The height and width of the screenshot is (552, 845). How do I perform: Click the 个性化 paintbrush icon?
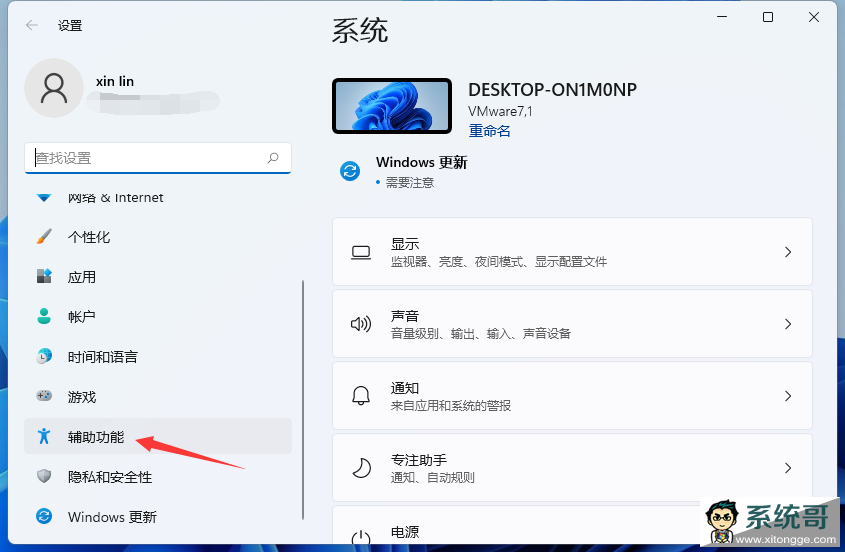pos(44,236)
